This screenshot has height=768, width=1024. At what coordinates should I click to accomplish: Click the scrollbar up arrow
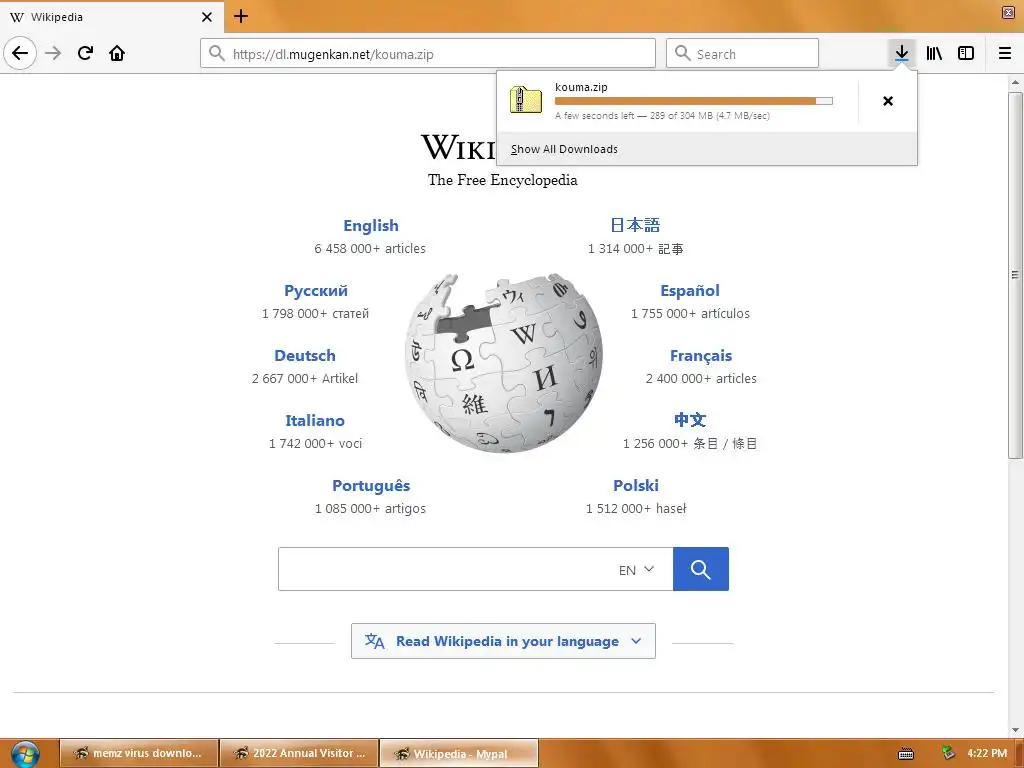[1016, 83]
